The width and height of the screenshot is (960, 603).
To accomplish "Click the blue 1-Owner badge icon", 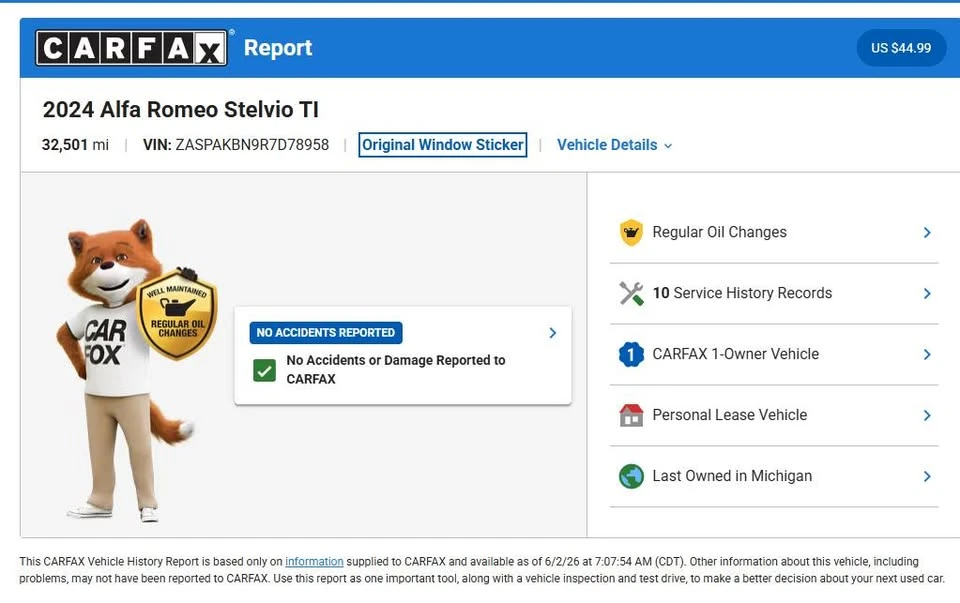I will 631,354.
